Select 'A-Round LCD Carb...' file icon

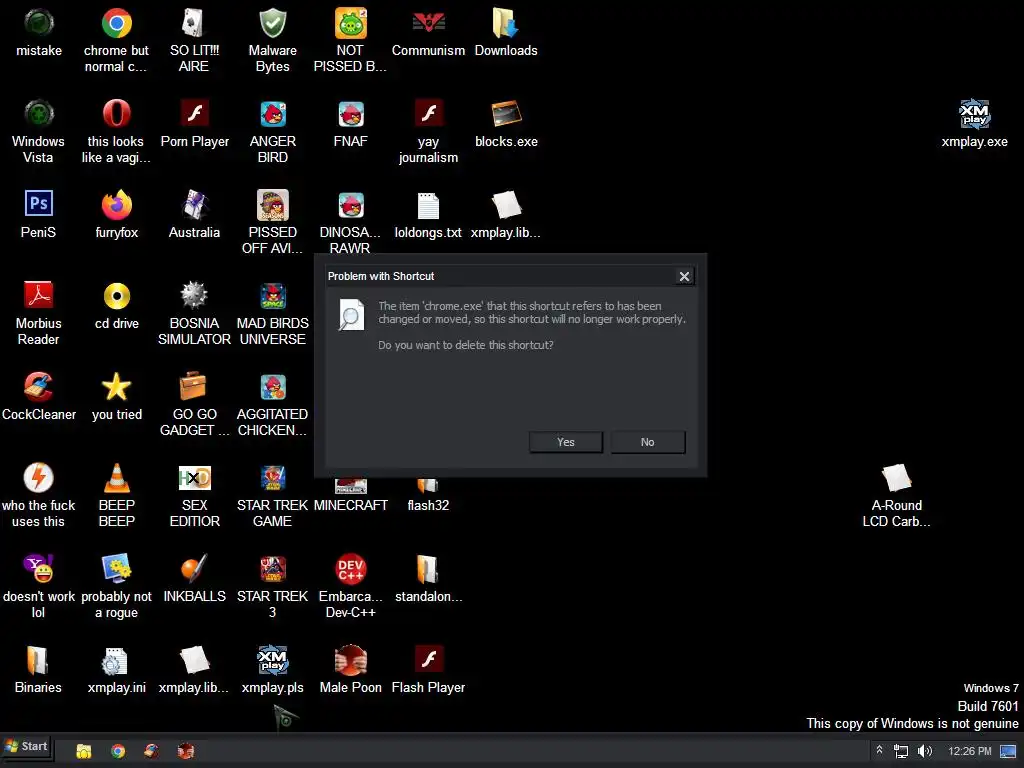(x=896, y=495)
